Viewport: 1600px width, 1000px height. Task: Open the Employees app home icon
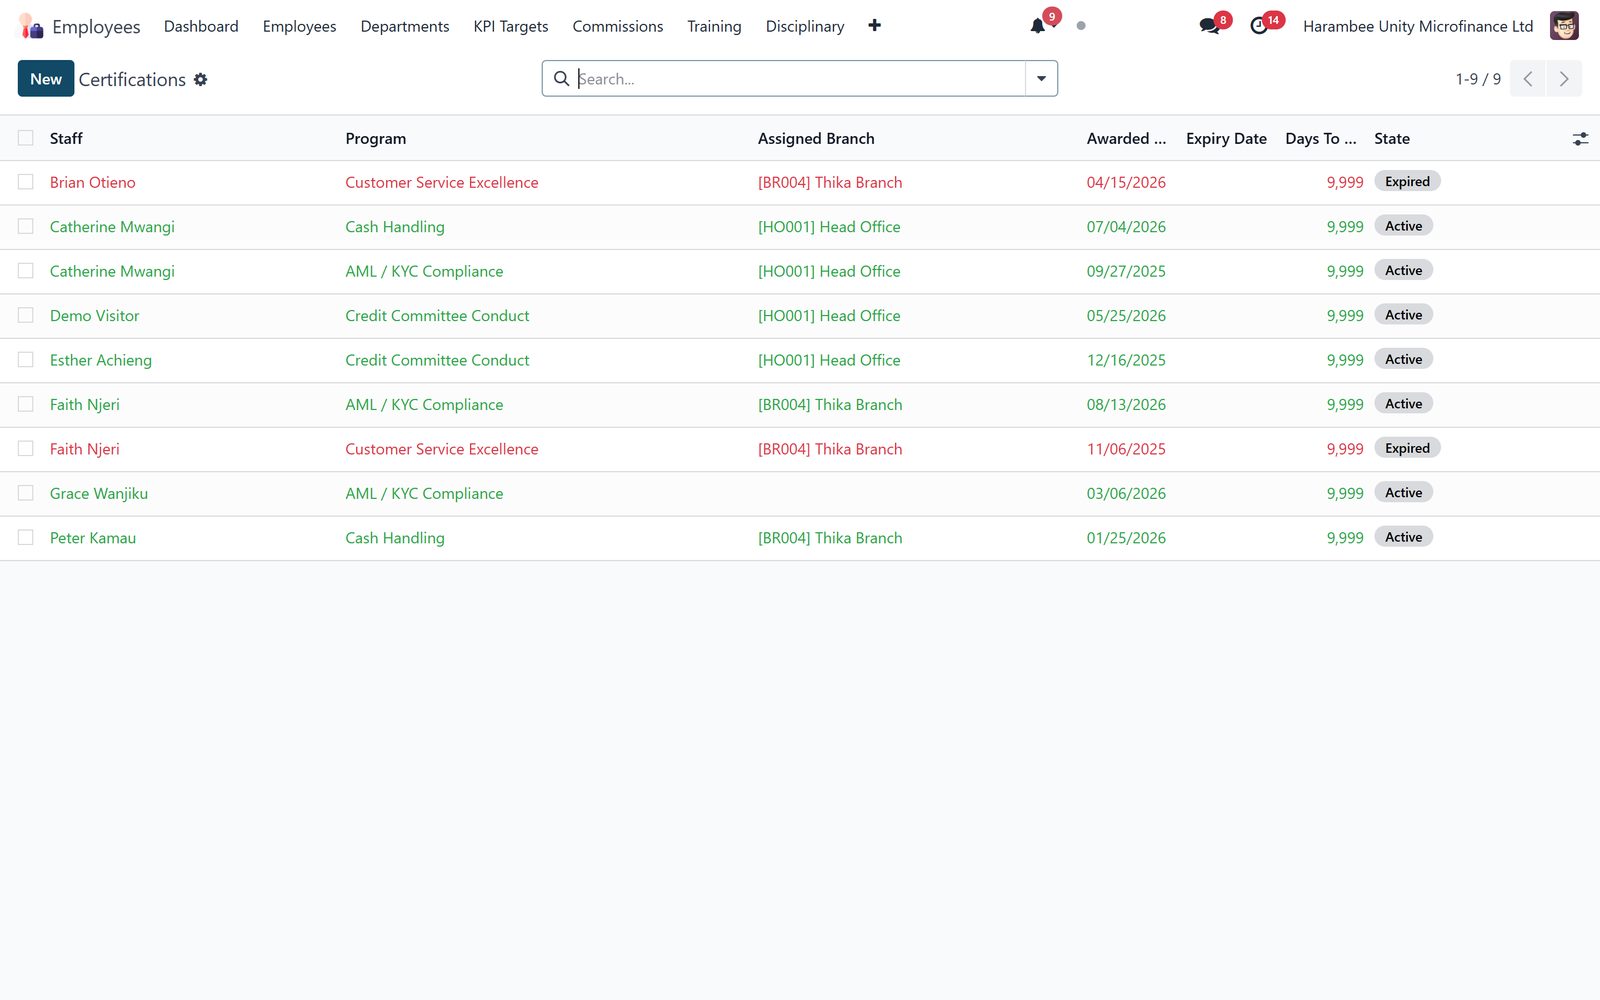click(x=31, y=26)
